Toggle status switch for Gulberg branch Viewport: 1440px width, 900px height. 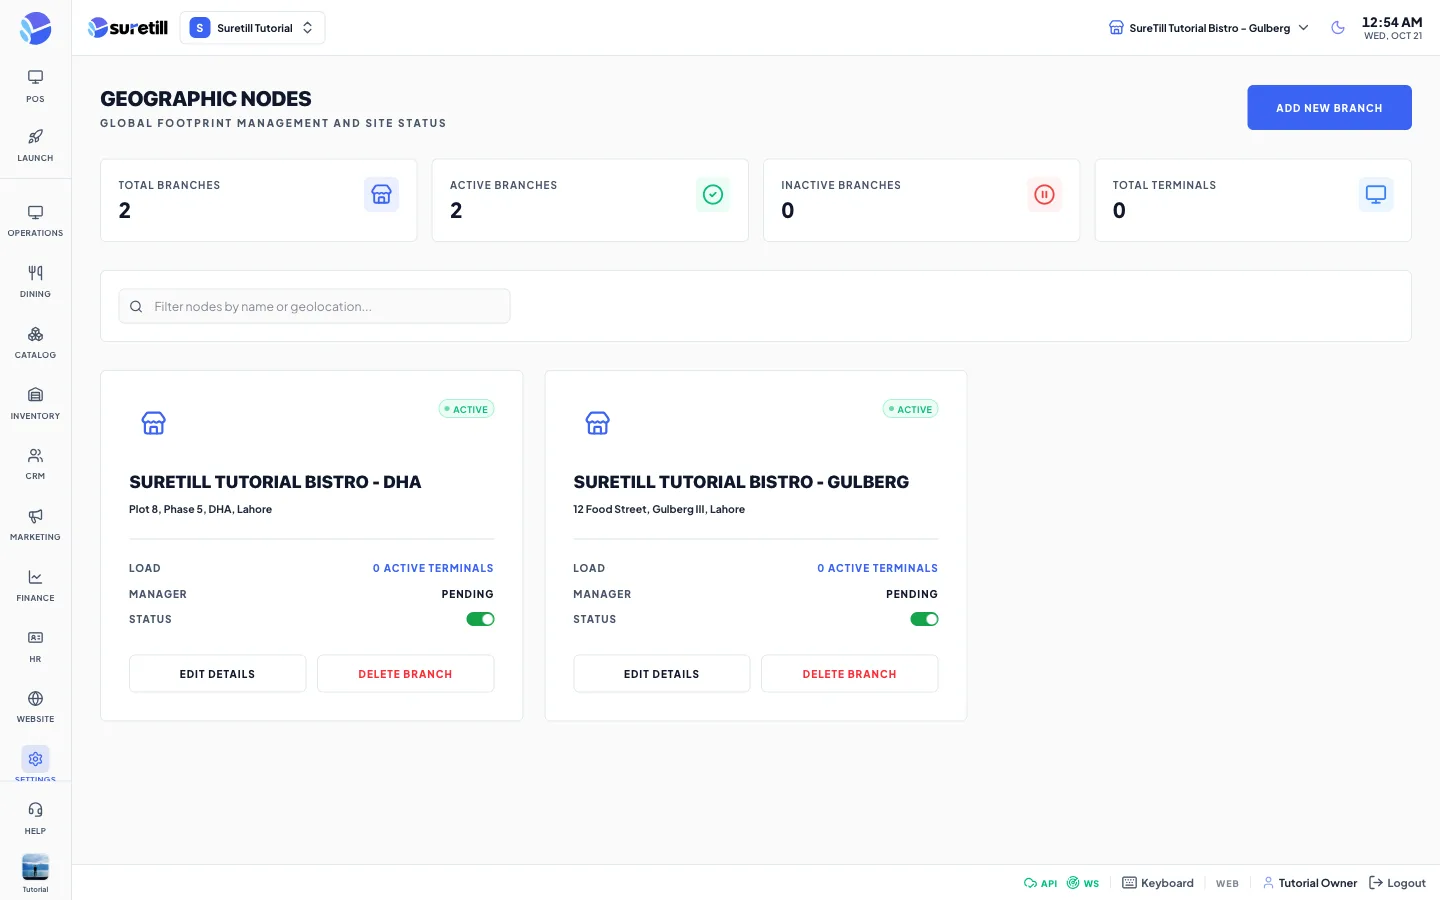coord(924,619)
